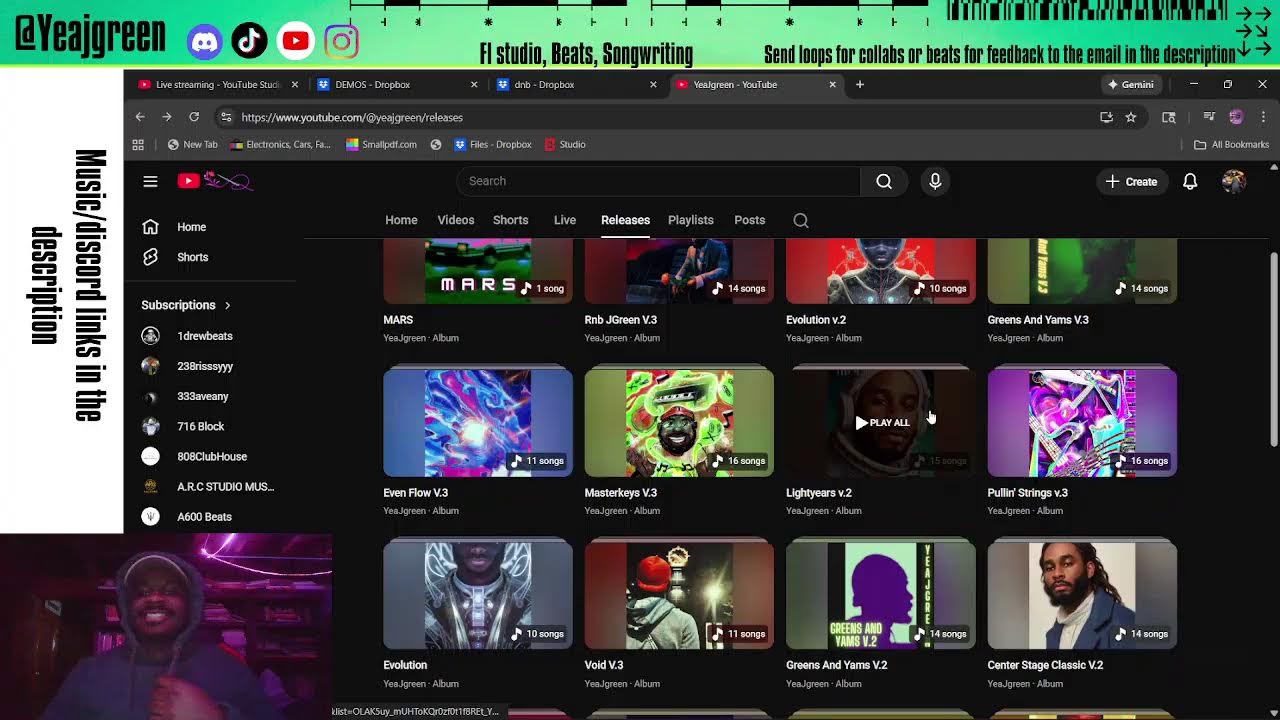Go back with the browser back arrow

[140, 117]
